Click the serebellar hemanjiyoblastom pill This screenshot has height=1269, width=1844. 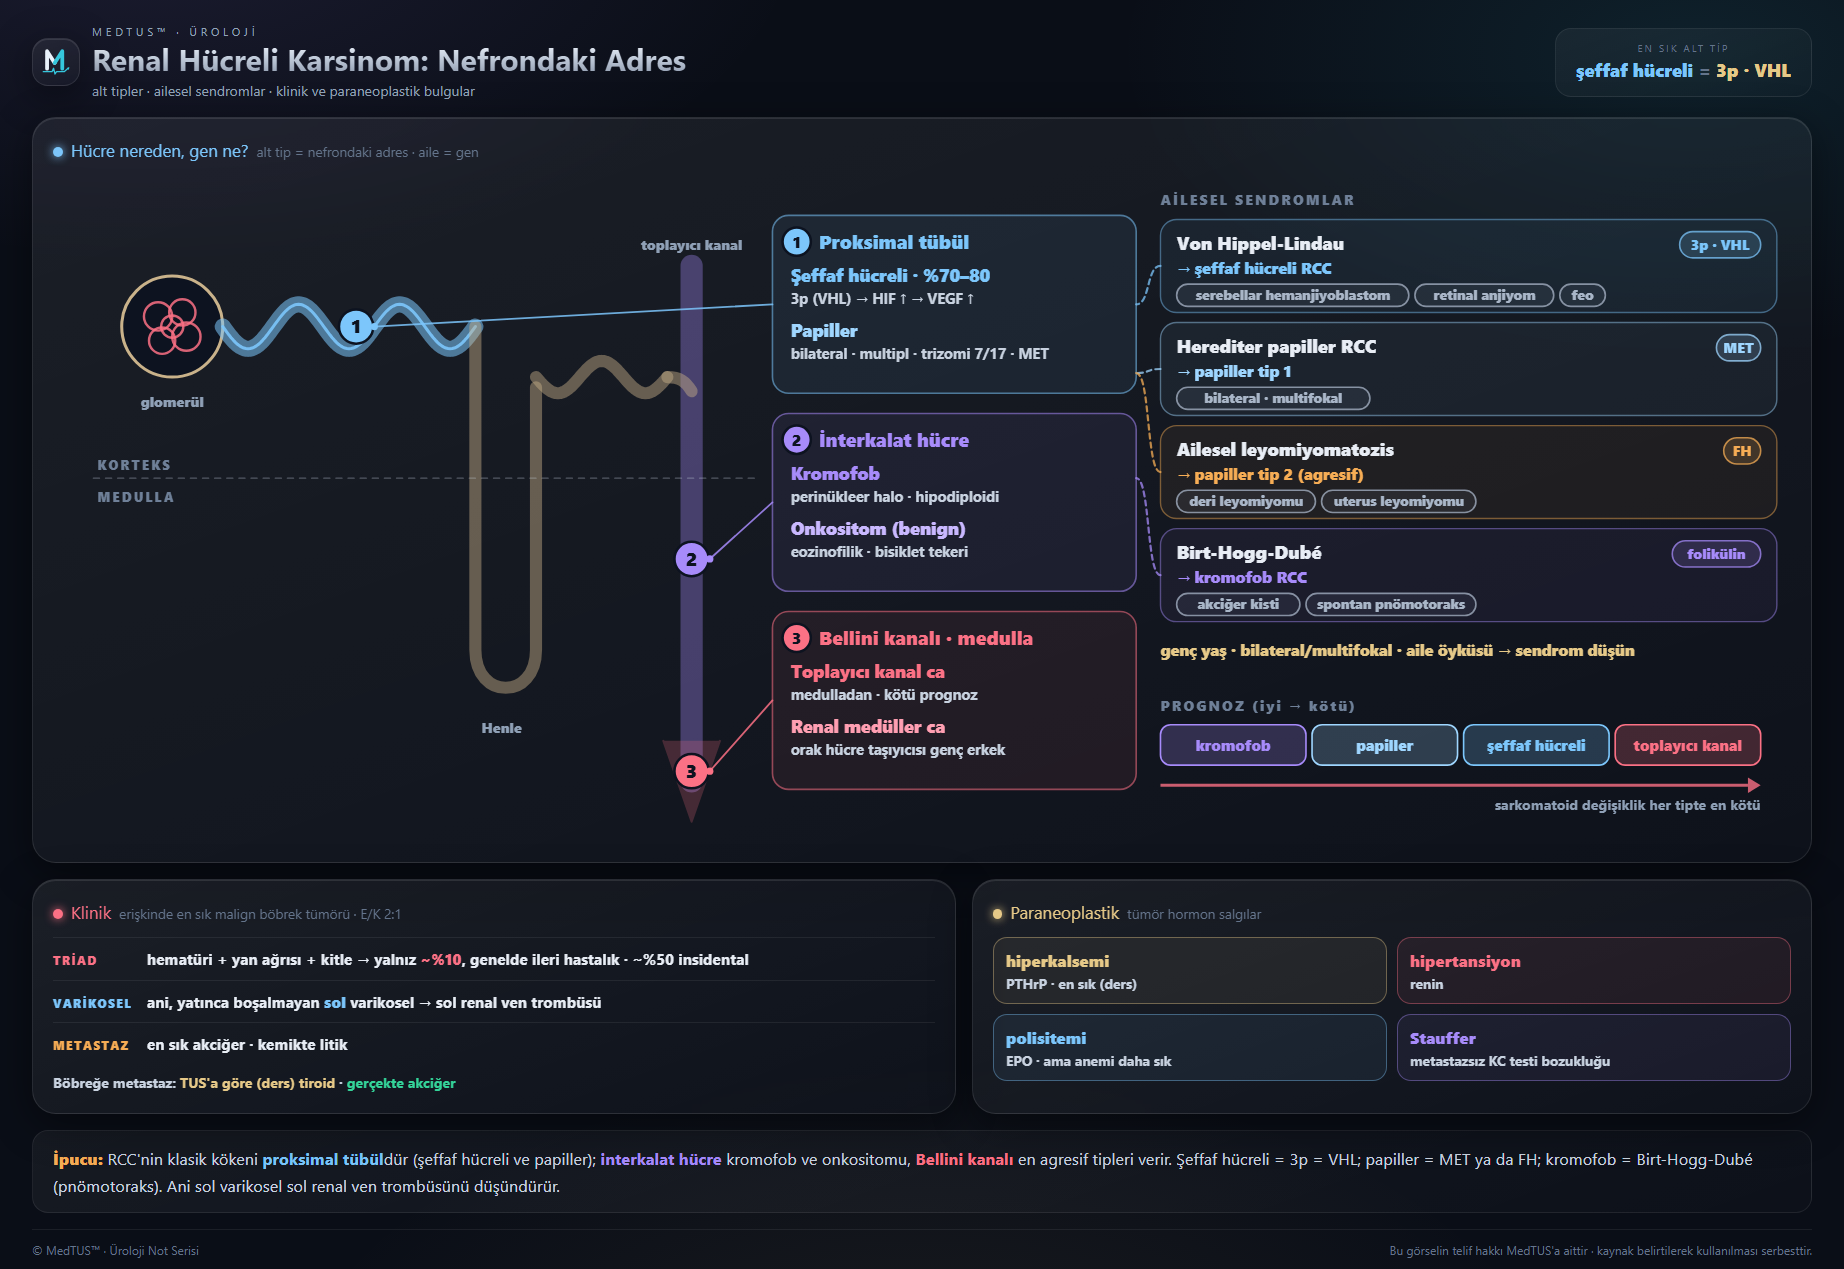click(x=1293, y=295)
